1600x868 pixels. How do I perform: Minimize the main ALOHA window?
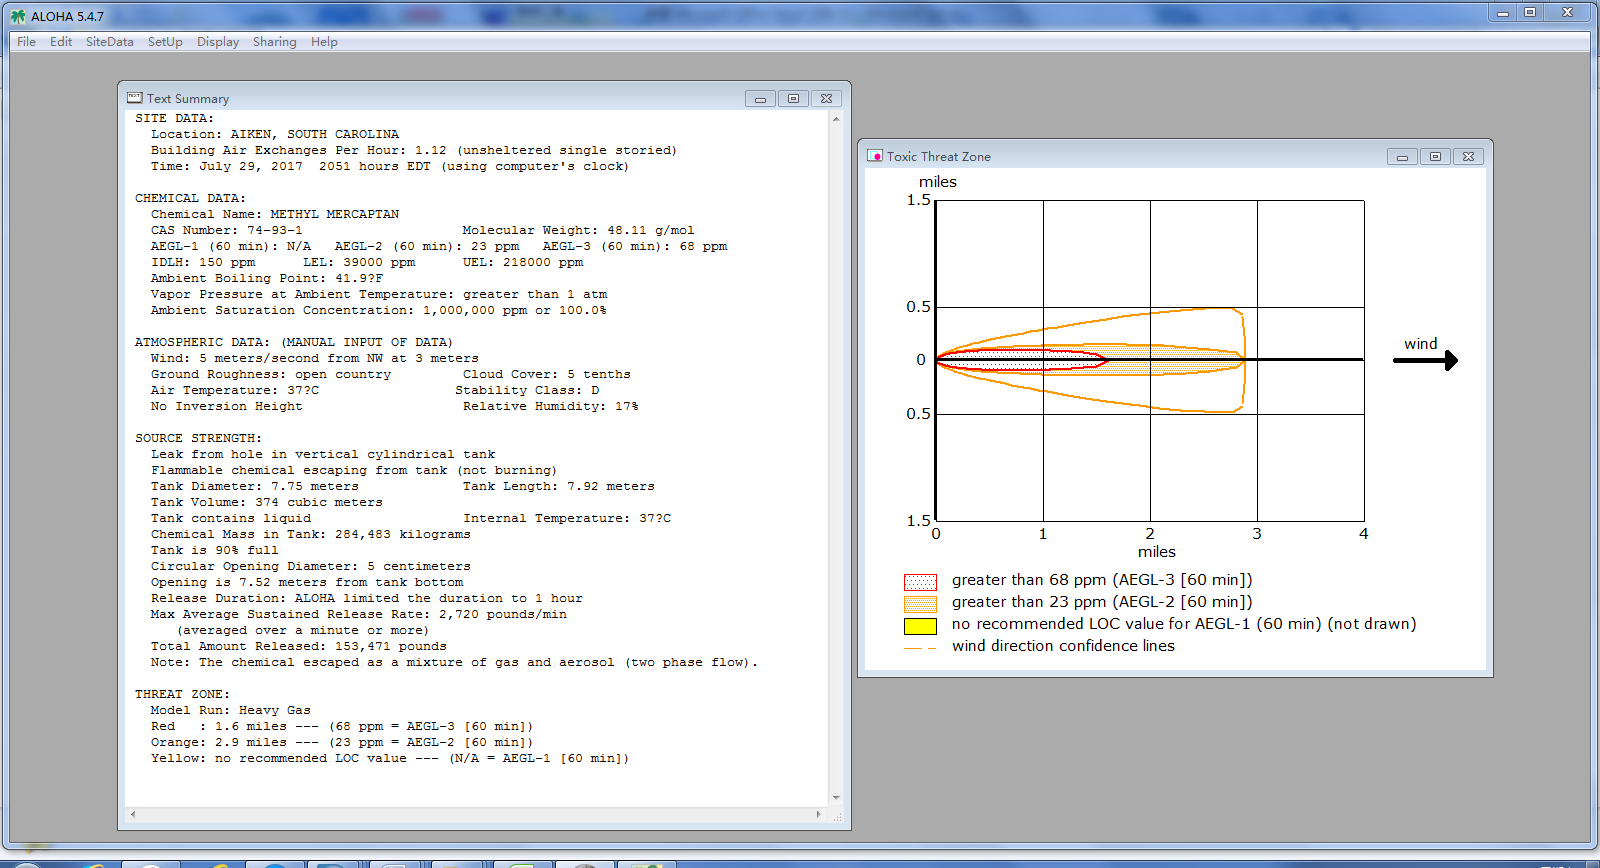(x=1503, y=13)
